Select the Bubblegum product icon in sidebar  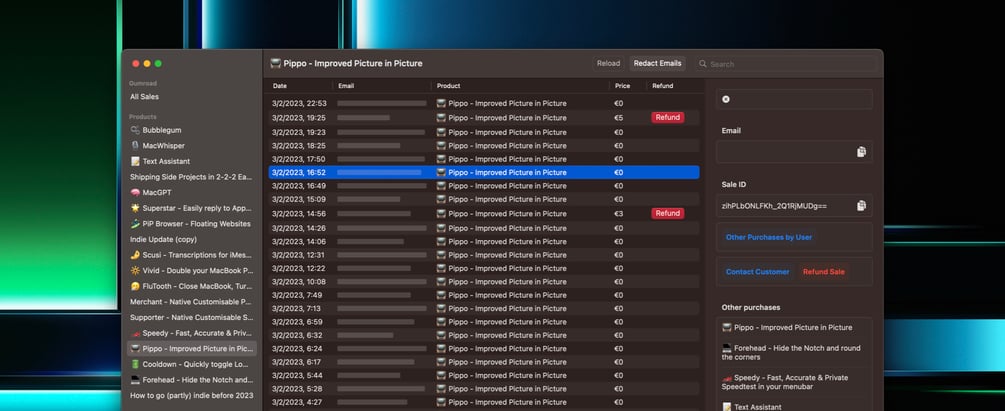pos(135,130)
